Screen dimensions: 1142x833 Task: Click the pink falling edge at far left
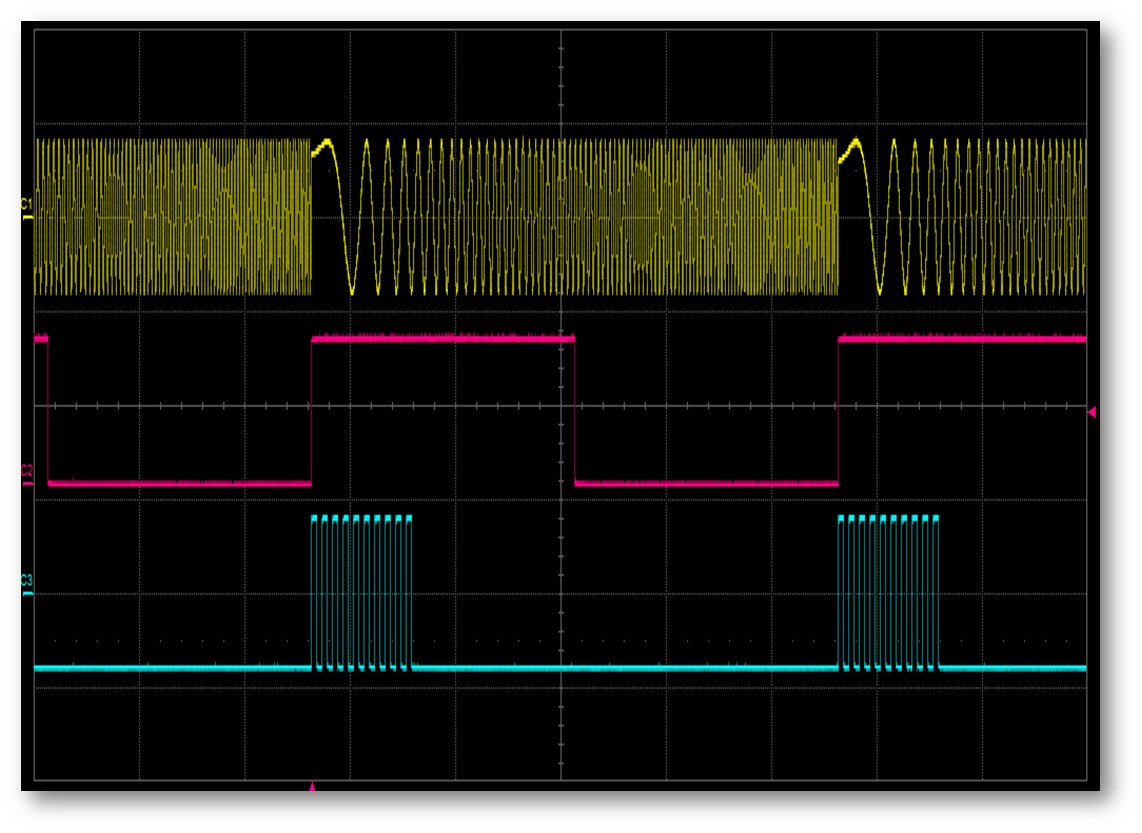pyautogui.click(x=48, y=410)
